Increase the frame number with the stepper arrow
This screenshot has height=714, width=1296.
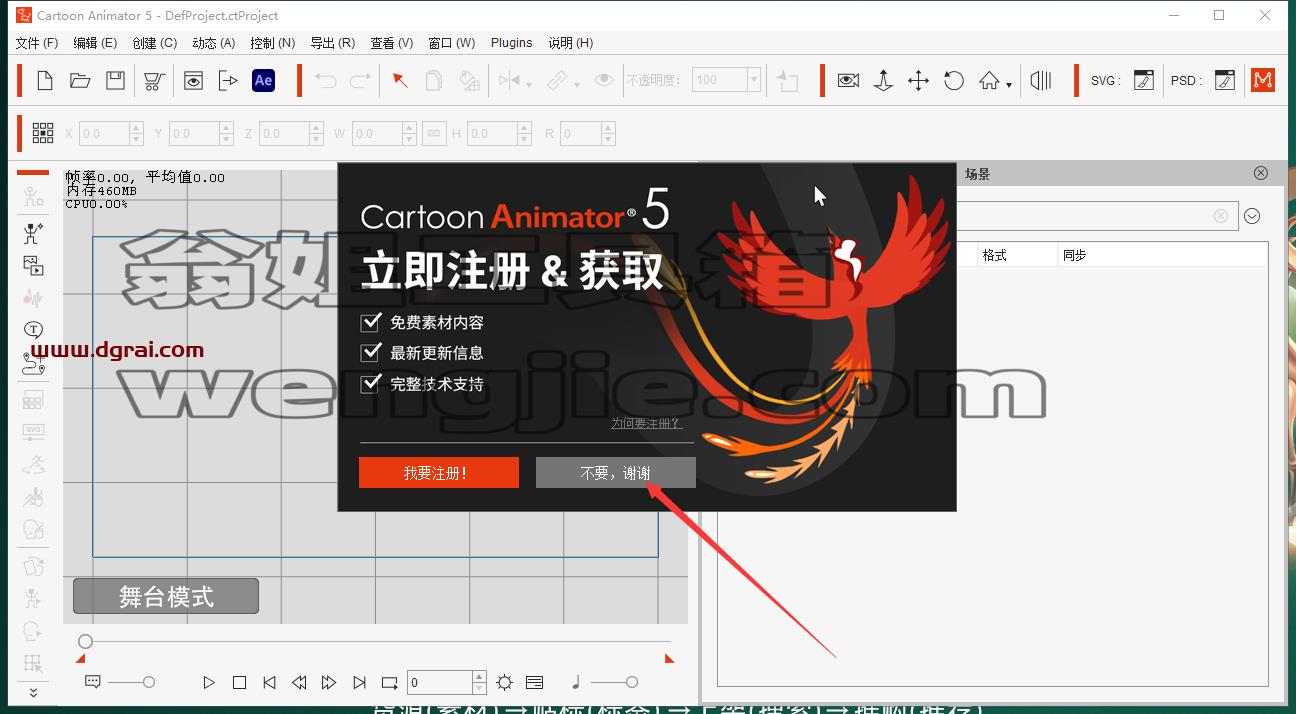tap(480, 677)
